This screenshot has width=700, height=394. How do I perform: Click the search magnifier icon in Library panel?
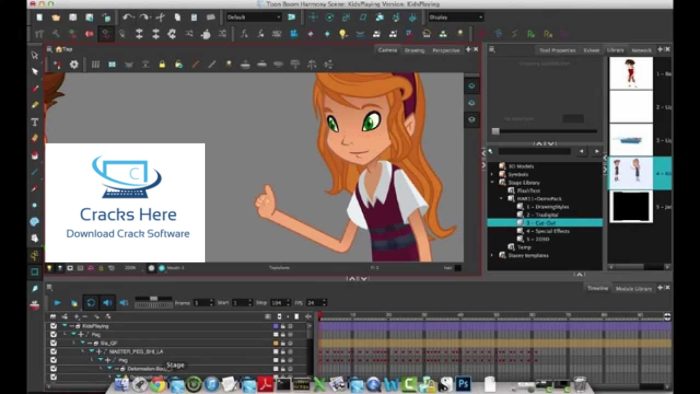pyautogui.click(x=491, y=152)
